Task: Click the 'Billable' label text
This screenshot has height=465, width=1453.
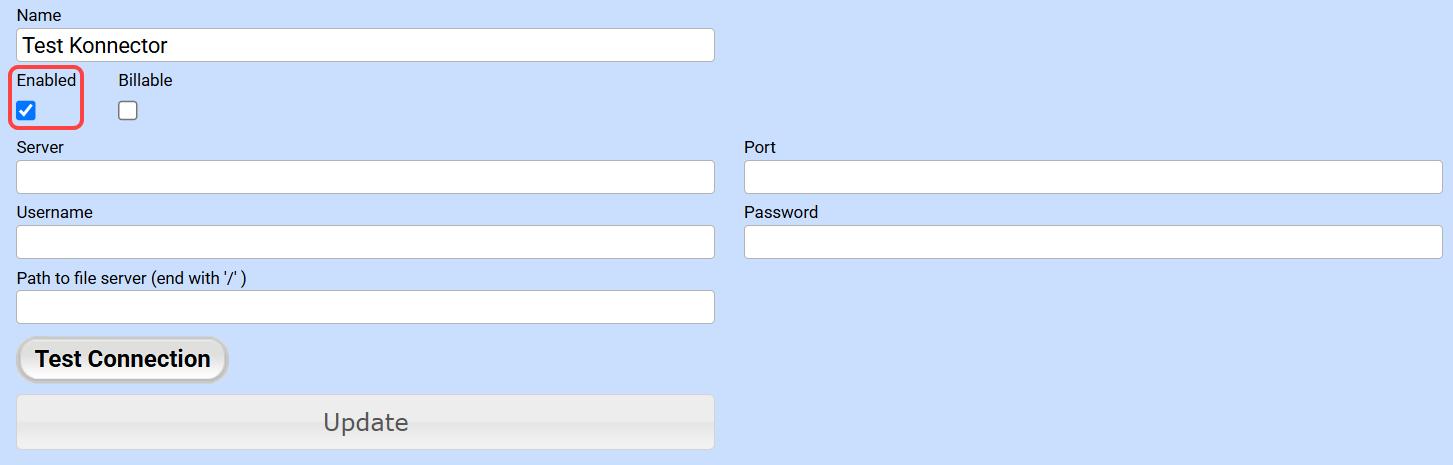Action: click(x=145, y=81)
